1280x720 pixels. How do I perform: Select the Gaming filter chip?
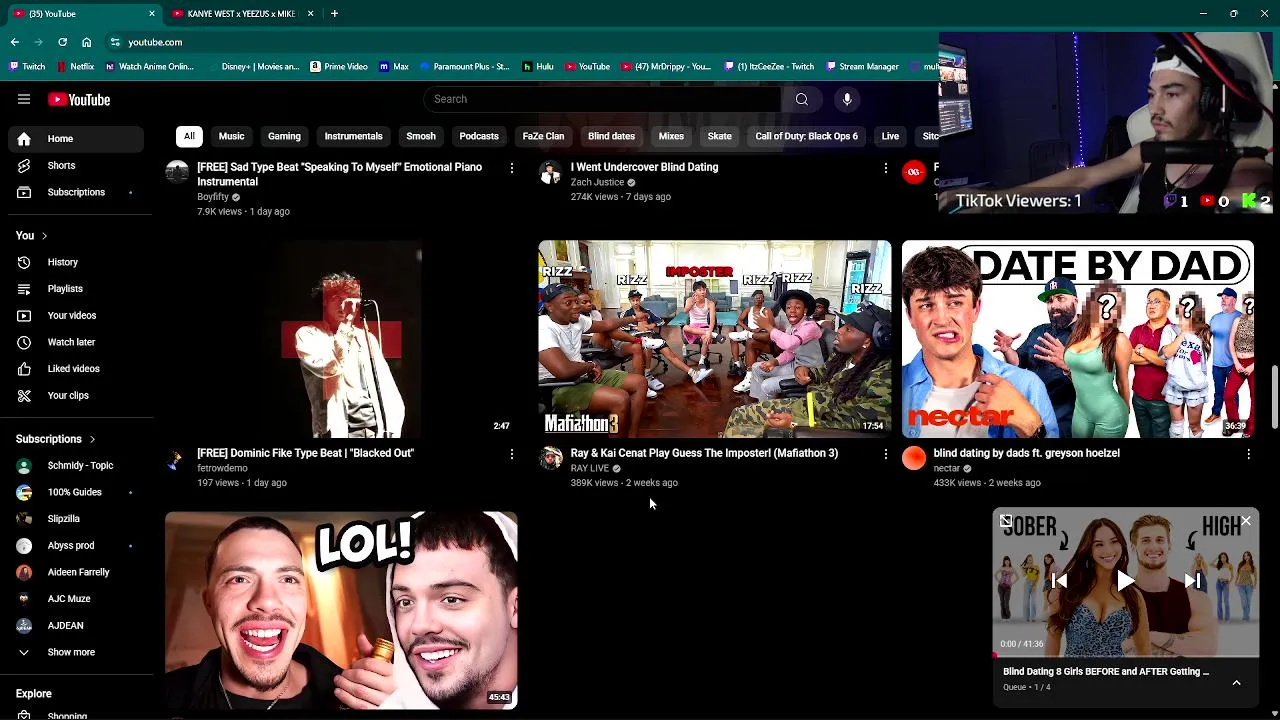[x=284, y=136]
